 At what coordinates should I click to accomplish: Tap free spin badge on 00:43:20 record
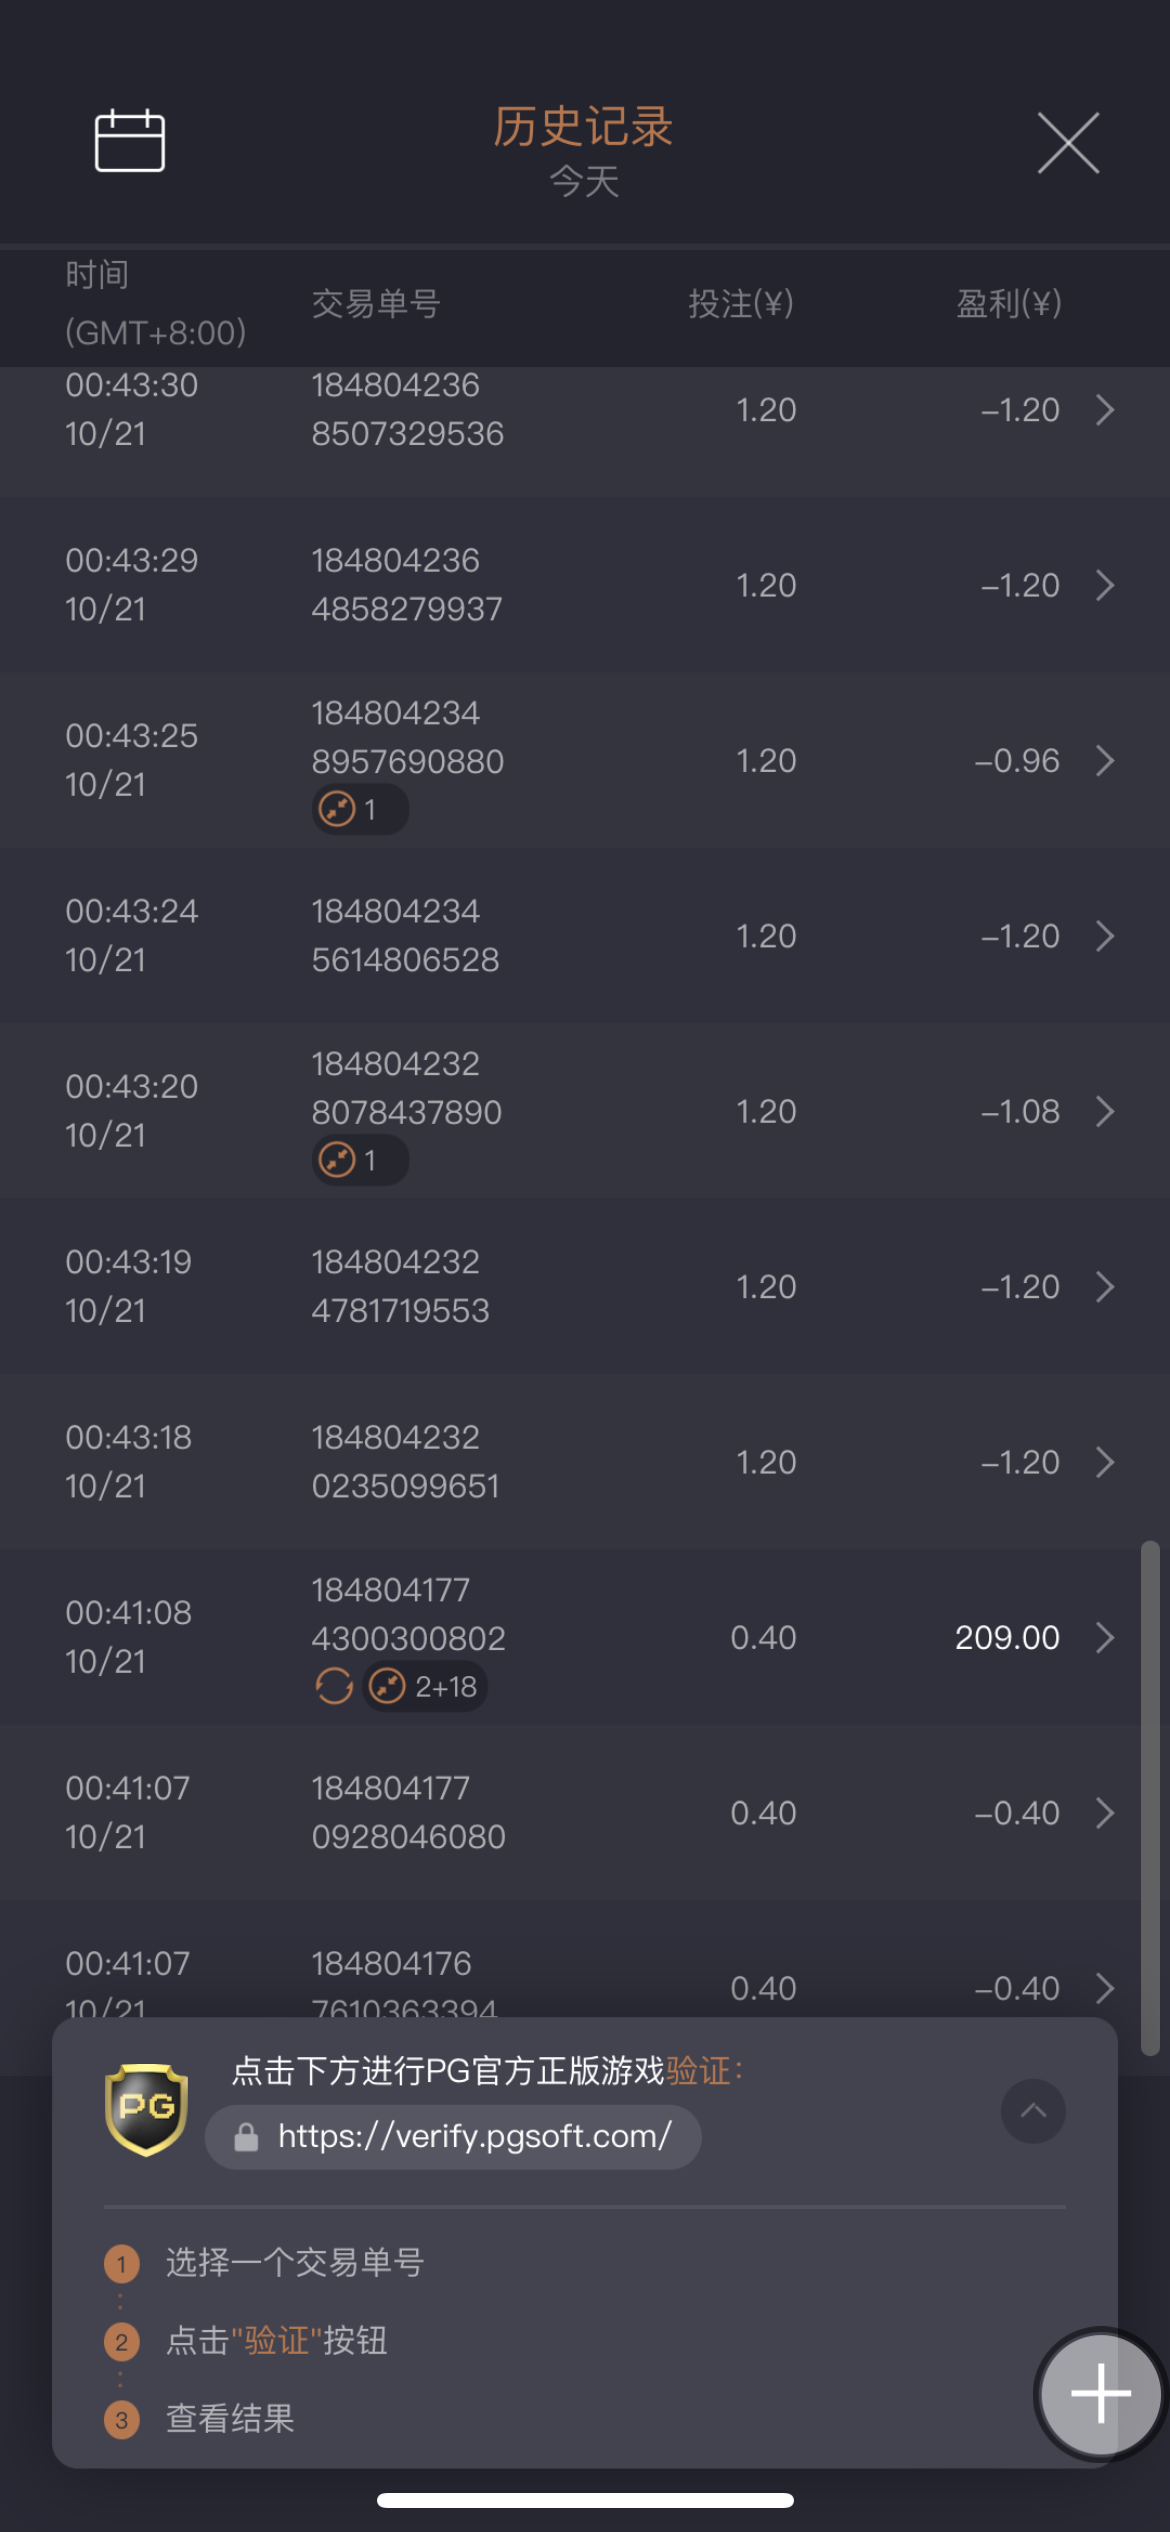tap(358, 1160)
